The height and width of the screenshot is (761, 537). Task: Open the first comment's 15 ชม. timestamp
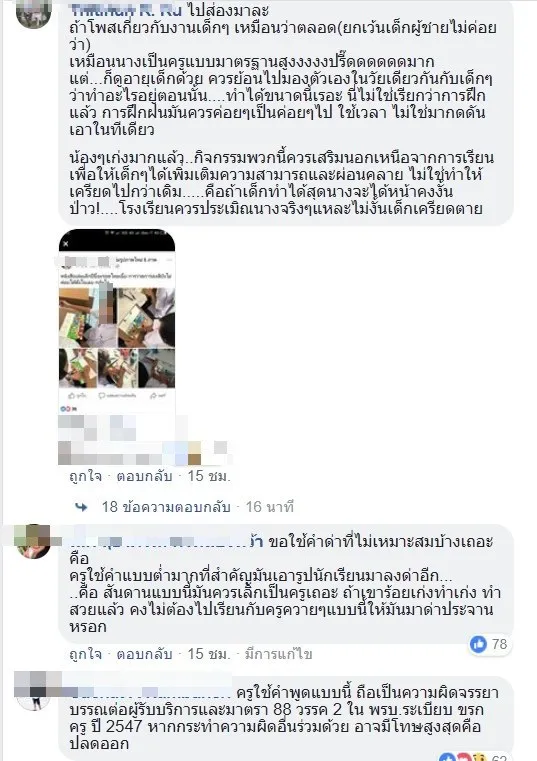pos(209,476)
